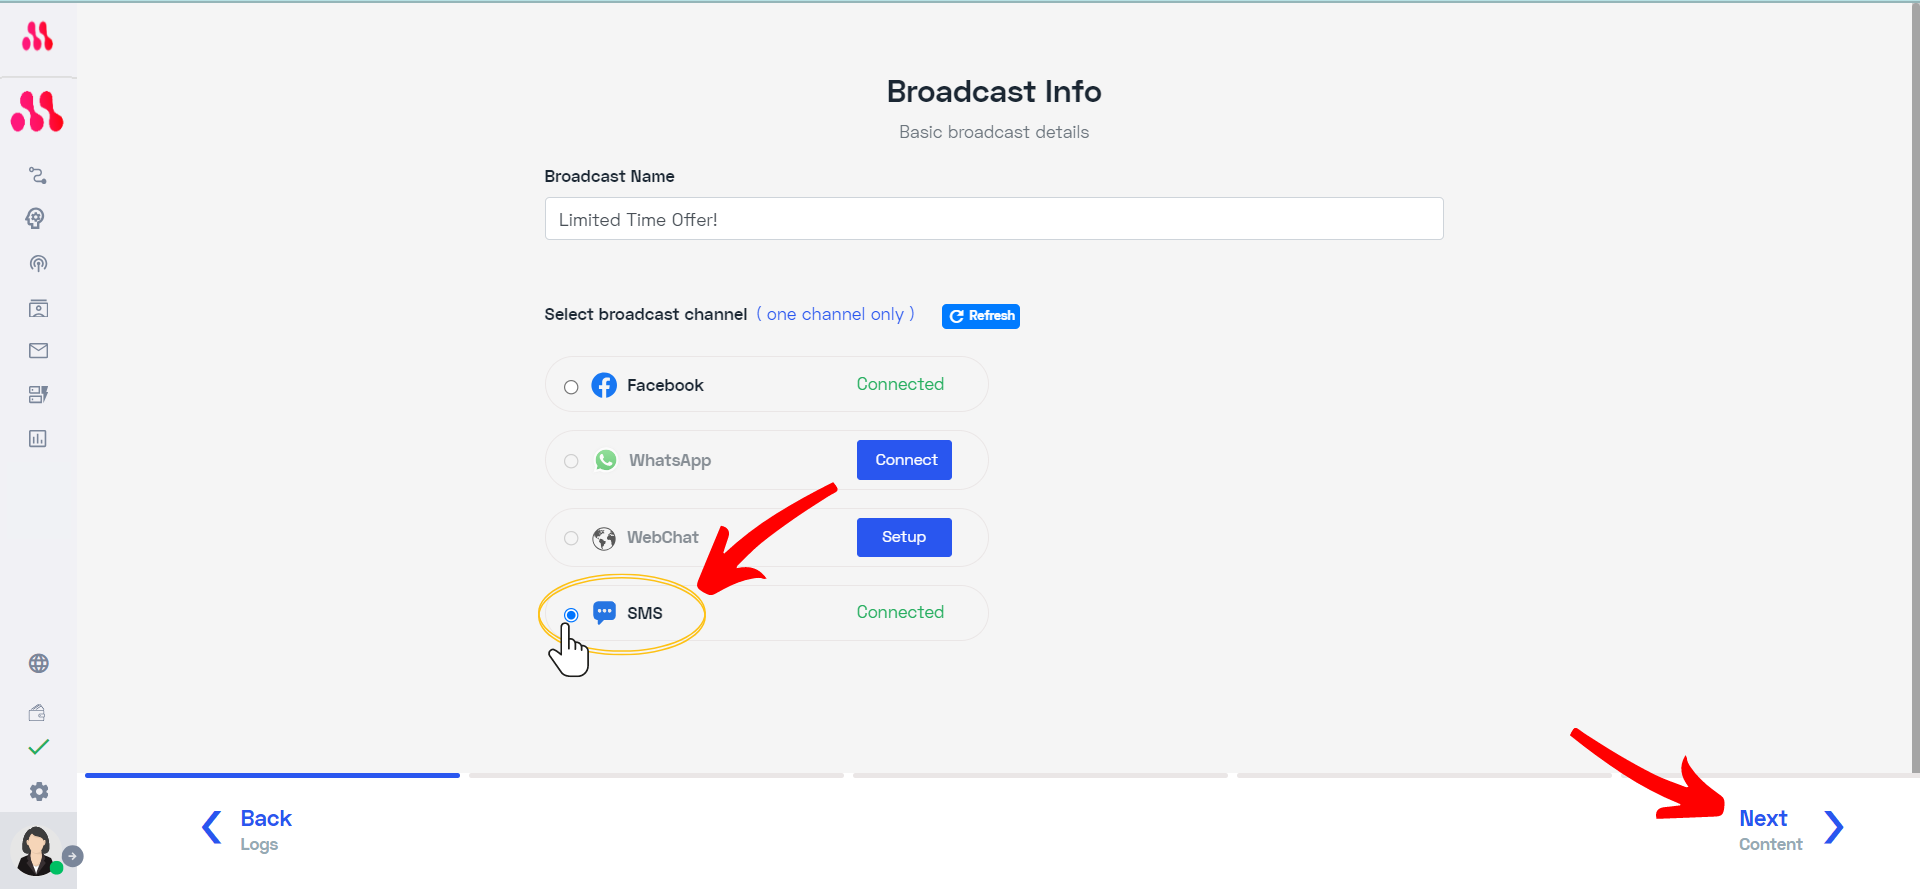Click Setup for WebChat
1920x889 pixels.
(x=904, y=537)
